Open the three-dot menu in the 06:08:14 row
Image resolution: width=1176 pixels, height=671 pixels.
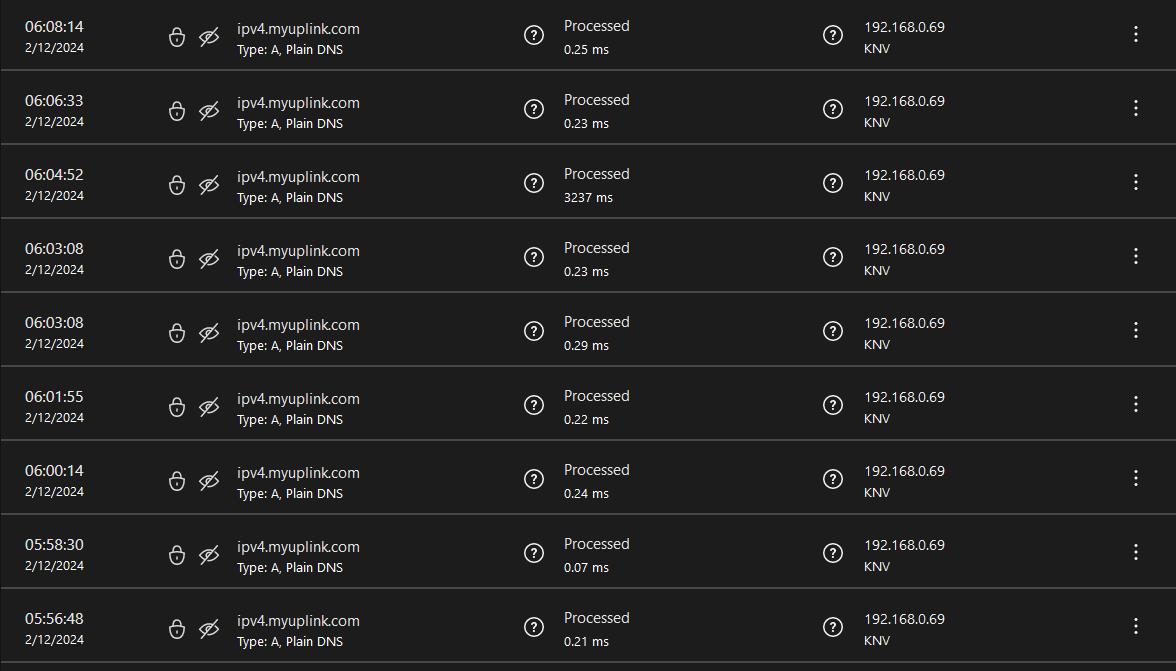[x=1136, y=34]
